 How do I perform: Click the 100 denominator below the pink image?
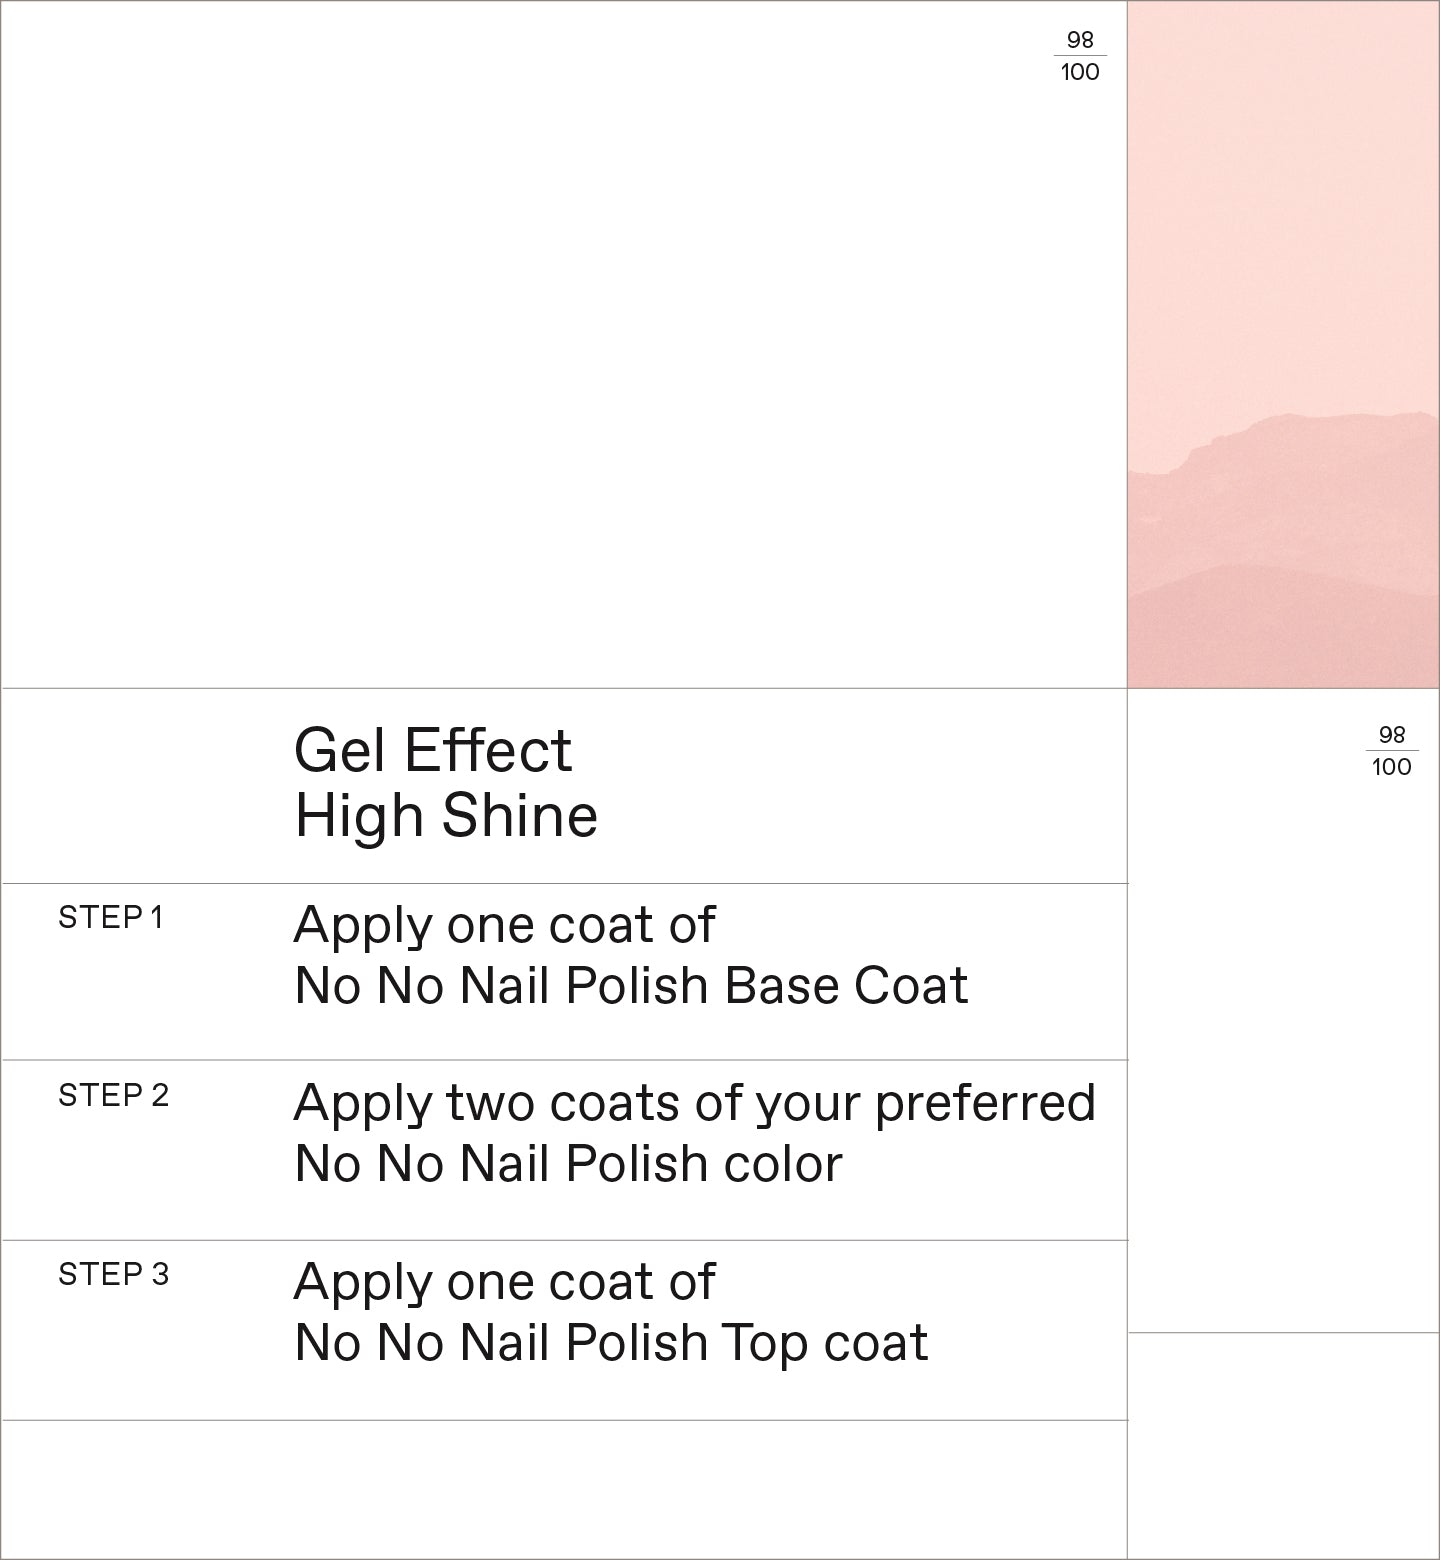[1392, 767]
